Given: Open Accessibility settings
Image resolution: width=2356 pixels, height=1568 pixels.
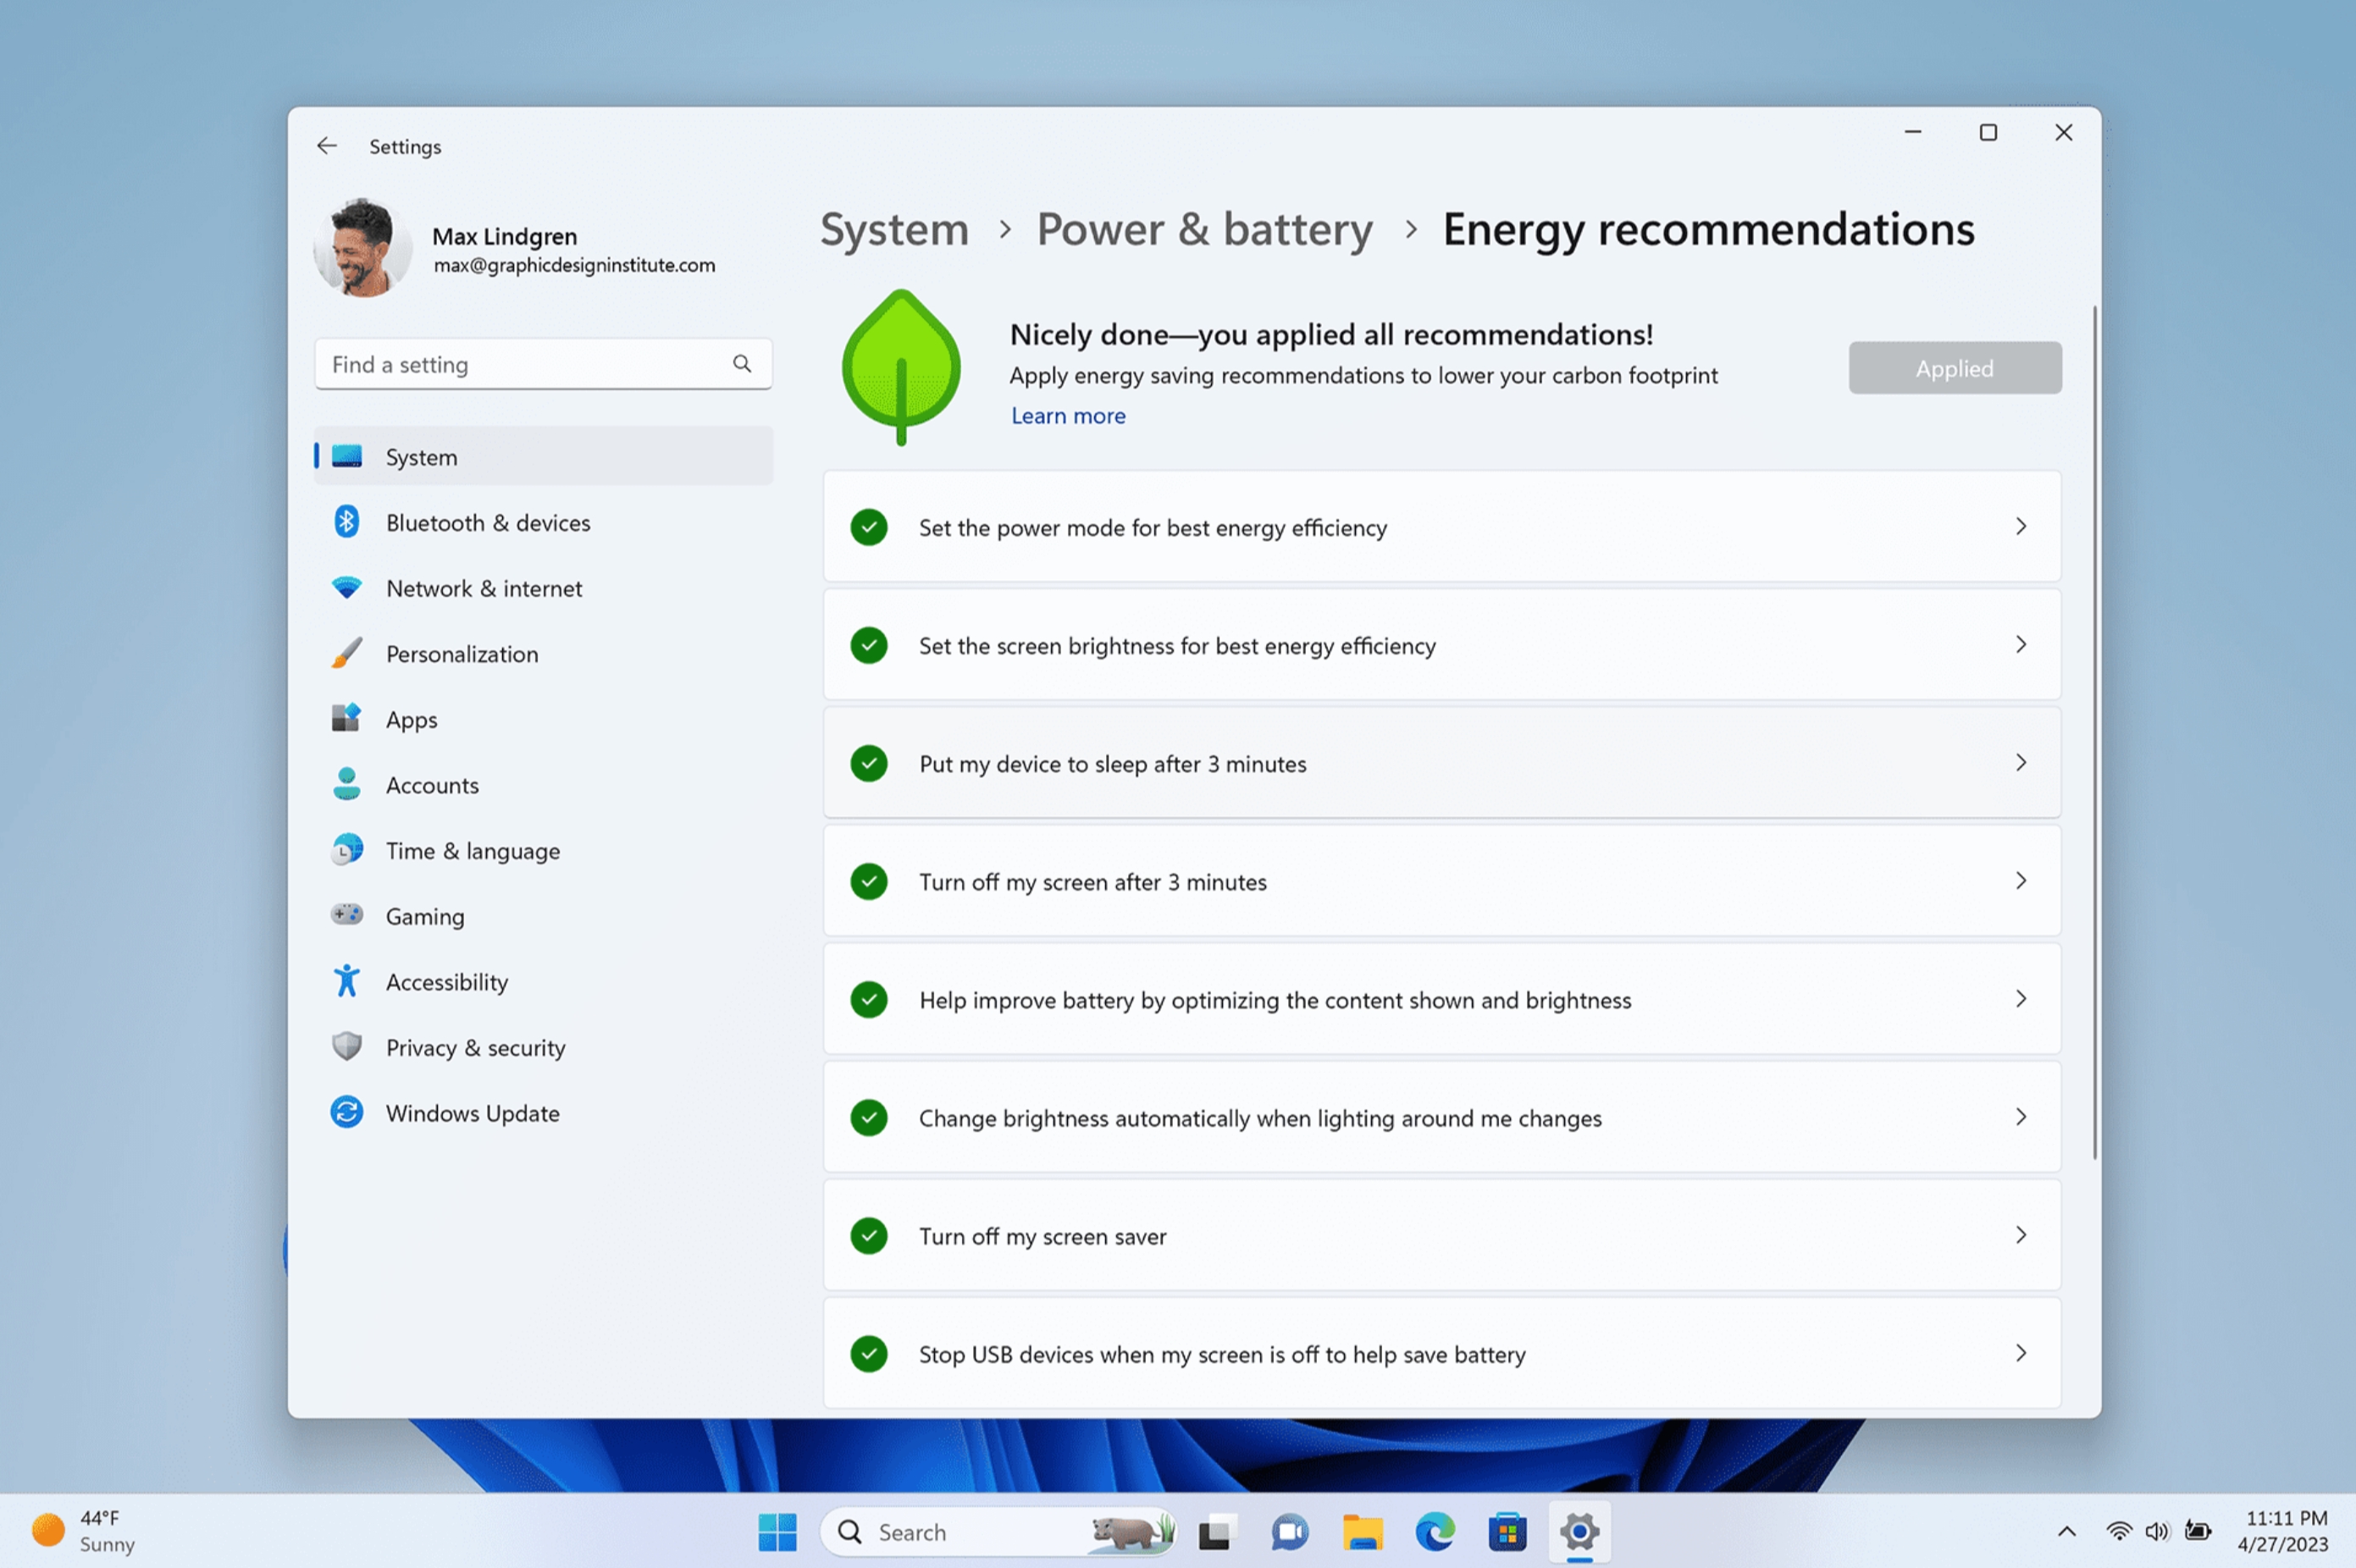Looking at the screenshot, I should coord(446,982).
